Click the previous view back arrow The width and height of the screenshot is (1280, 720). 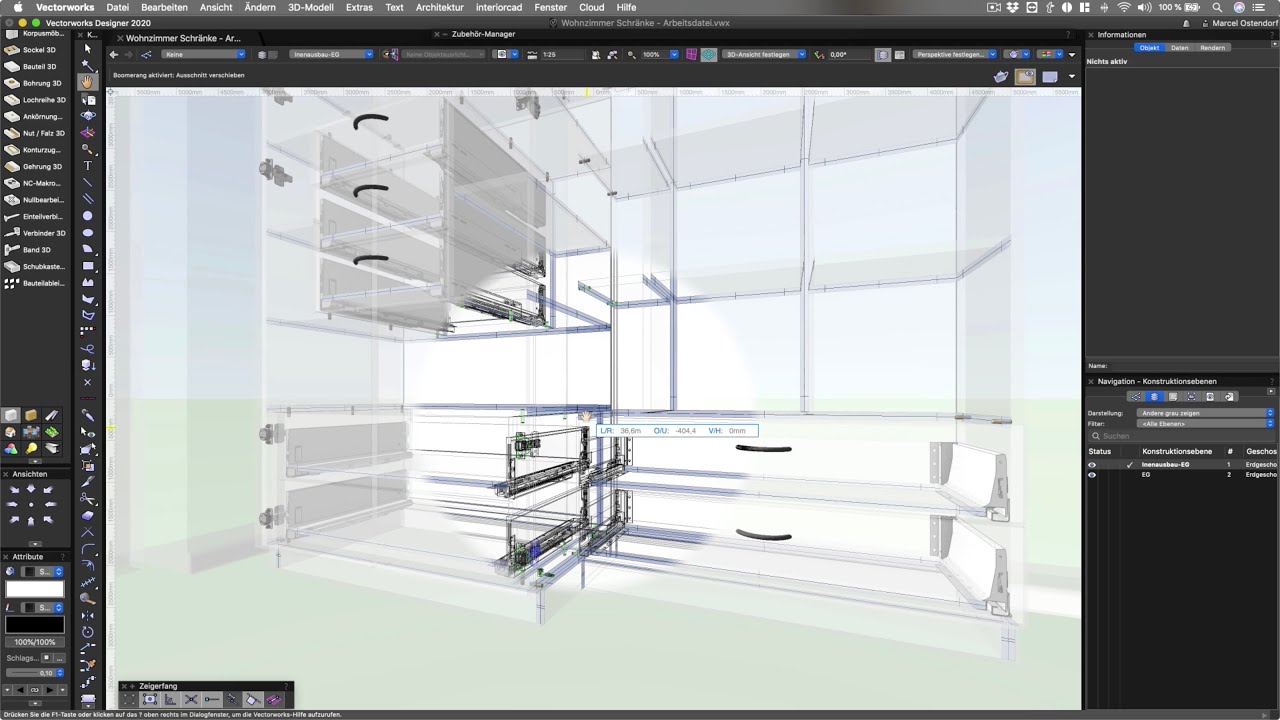(114, 55)
